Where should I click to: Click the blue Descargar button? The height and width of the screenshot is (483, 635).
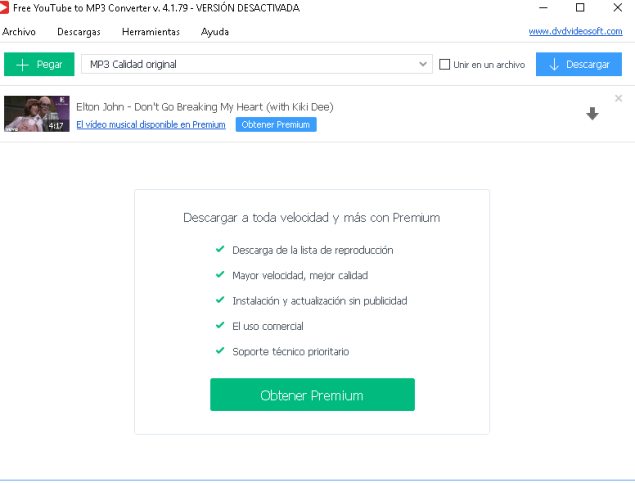pyautogui.click(x=579, y=64)
